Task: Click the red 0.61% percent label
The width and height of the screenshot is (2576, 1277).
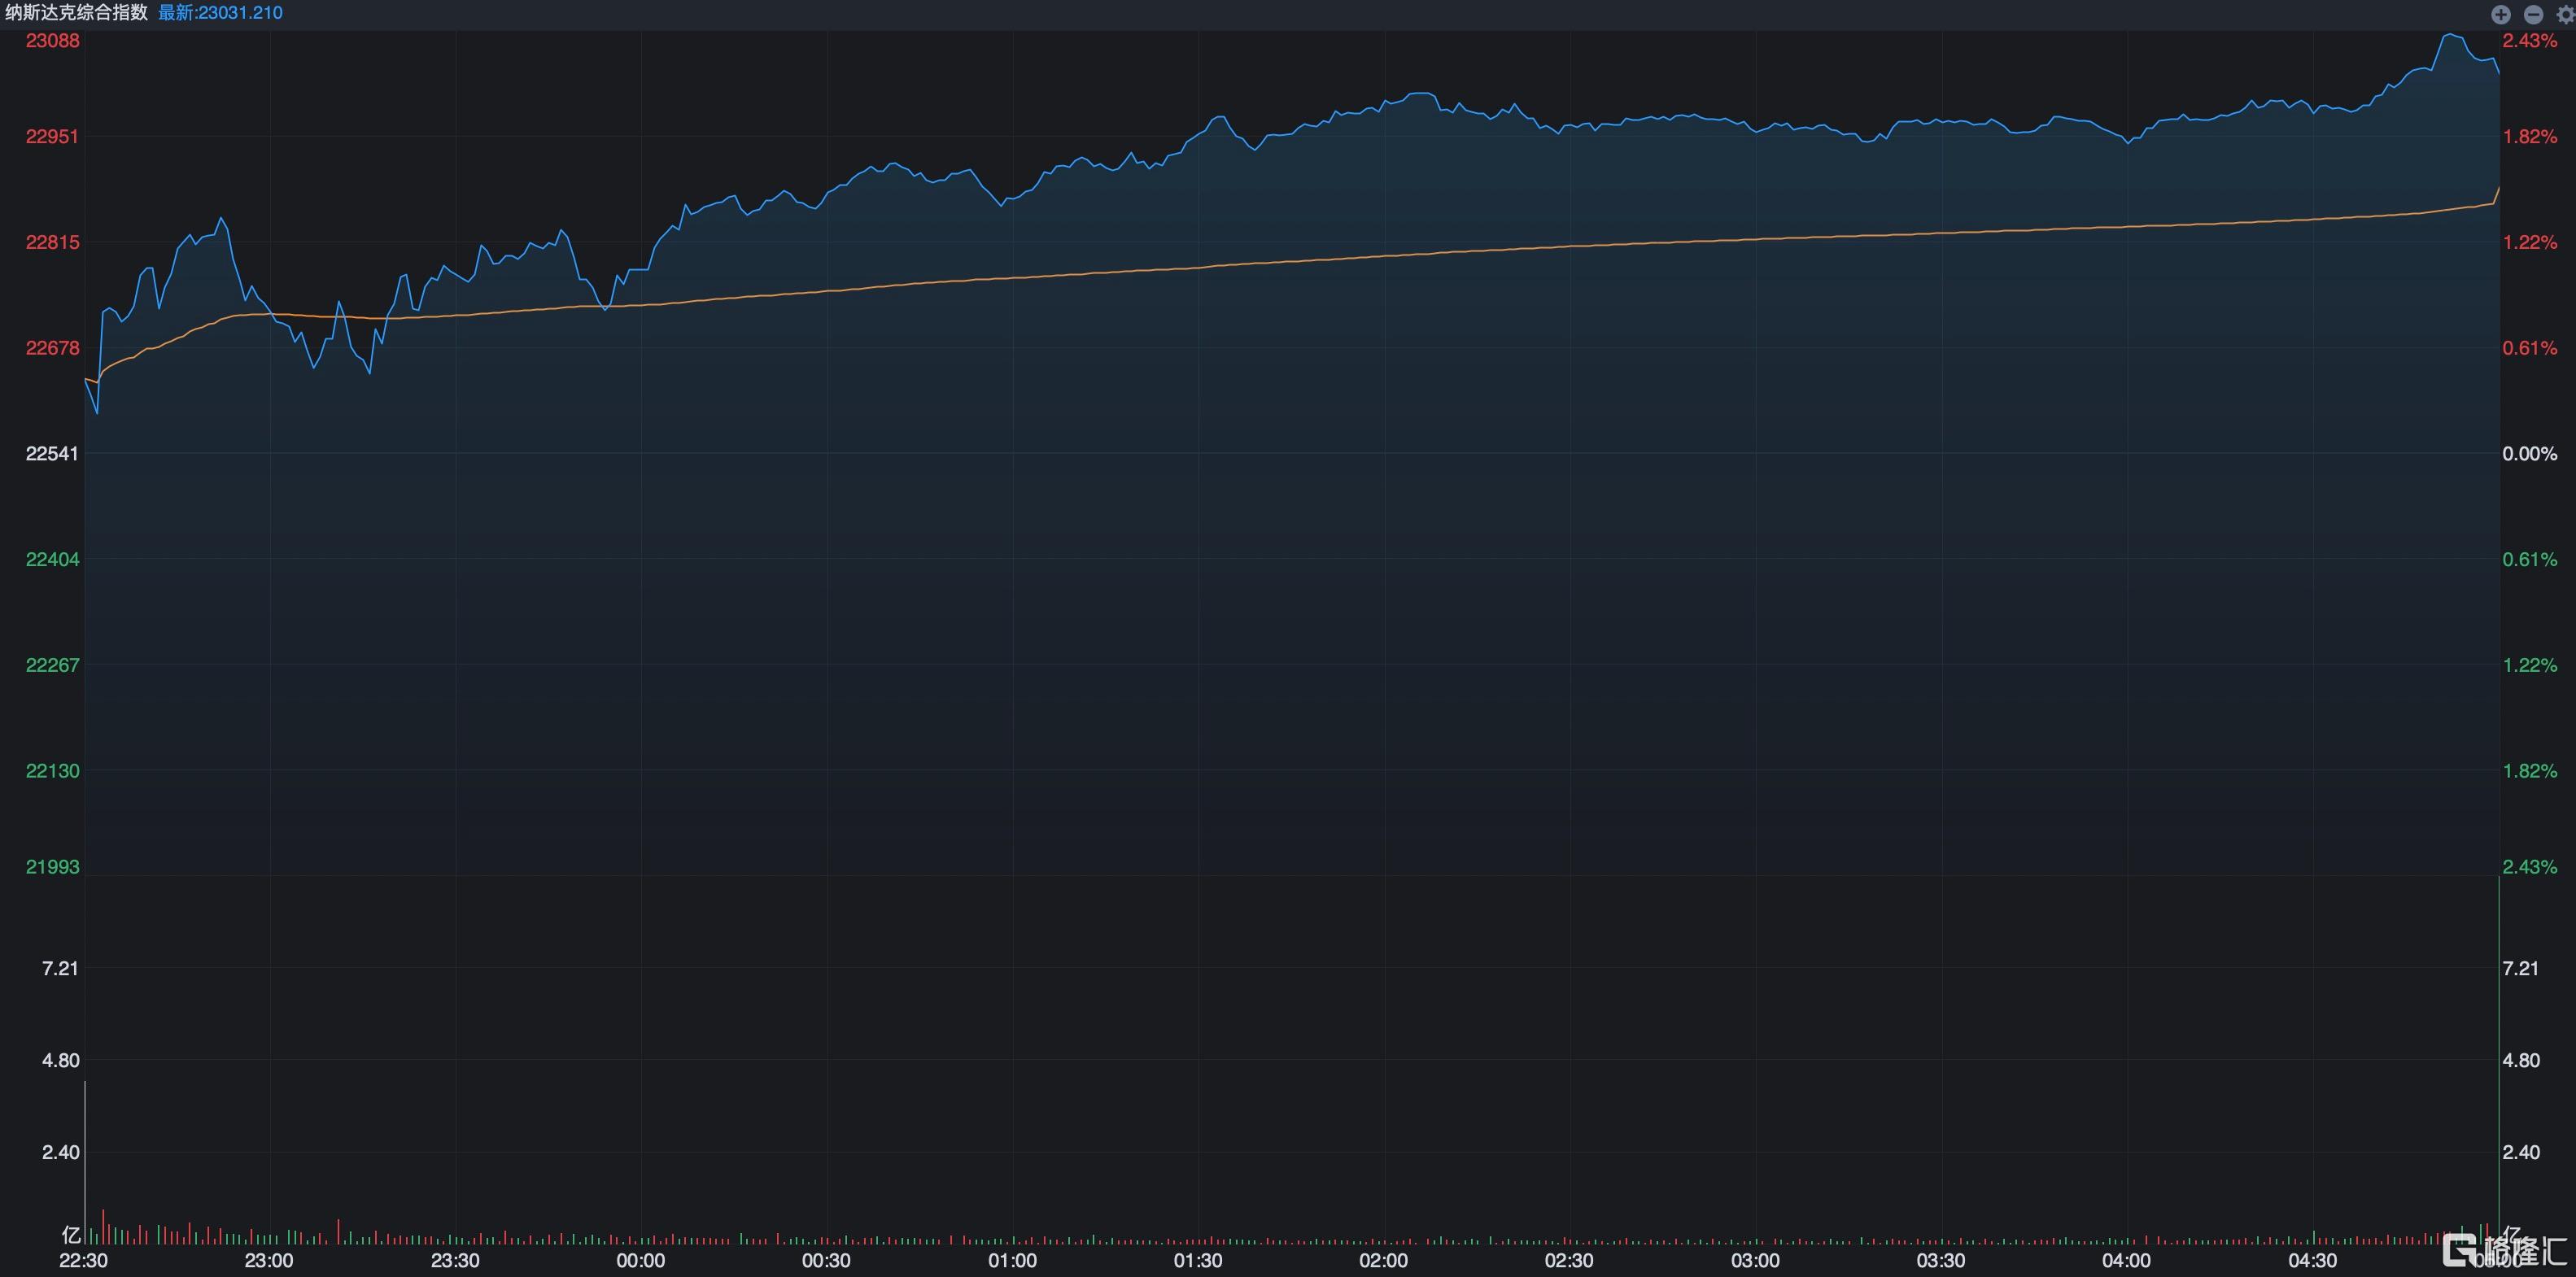Action: tap(2530, 348)
